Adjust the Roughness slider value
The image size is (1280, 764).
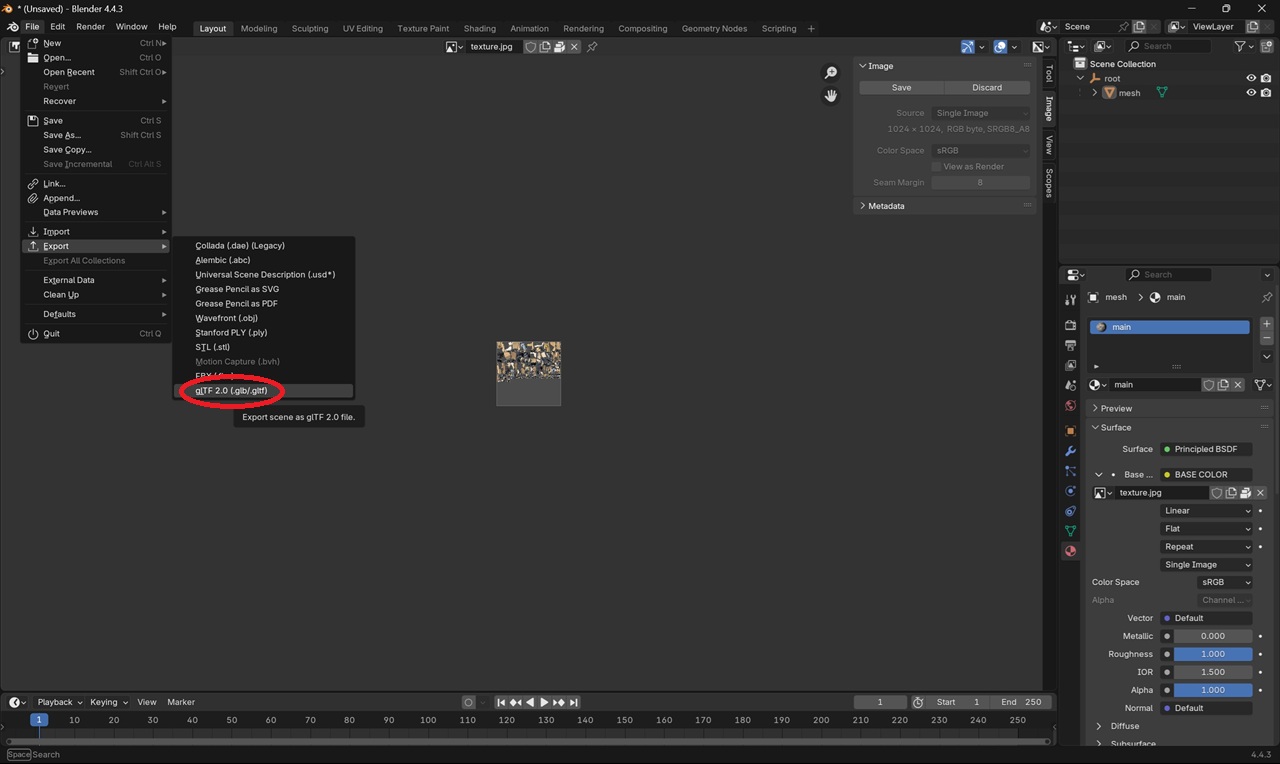1212,654
